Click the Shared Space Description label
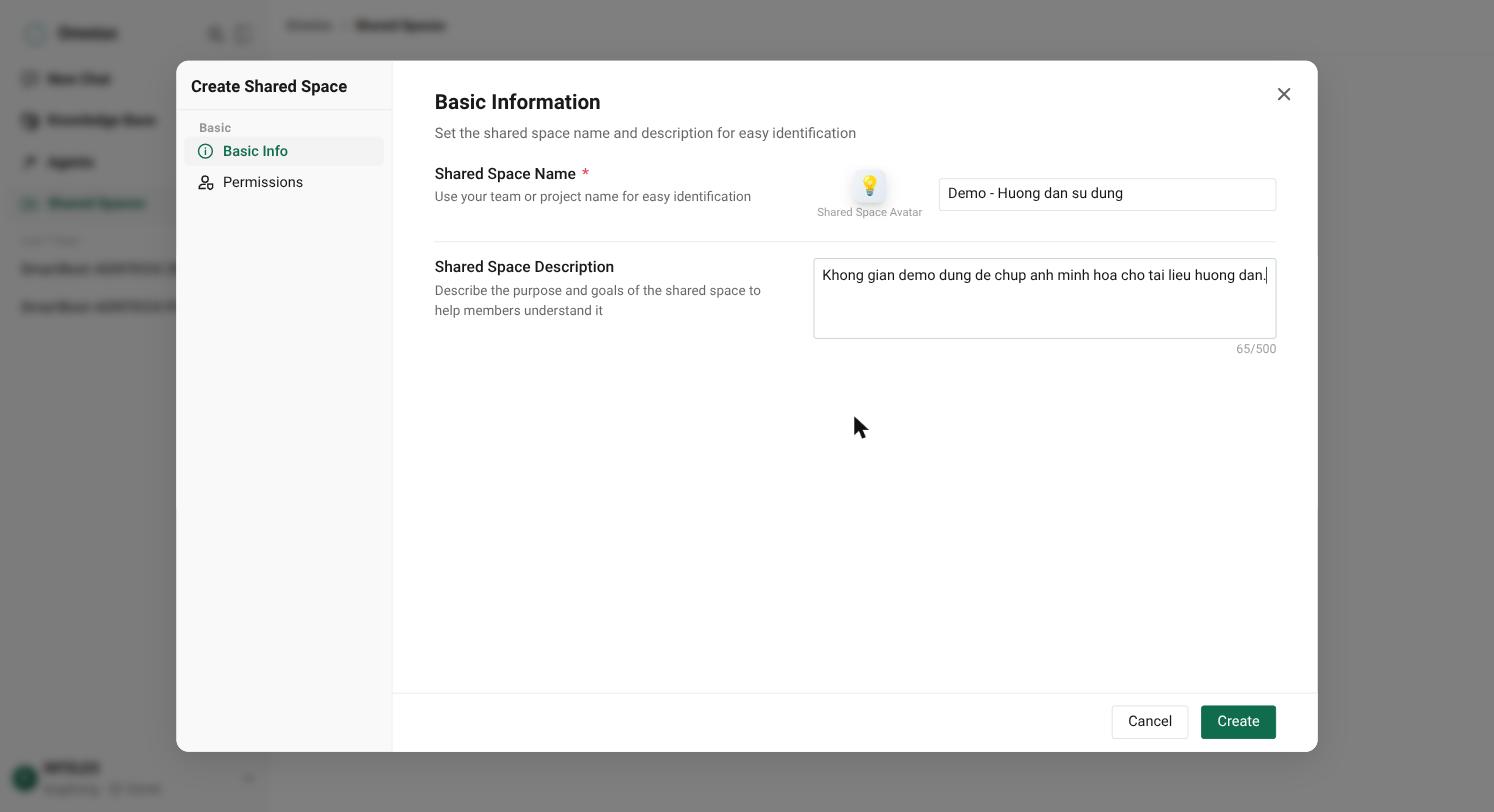This screenshot has height=812, width=1494. coord(524,267)
